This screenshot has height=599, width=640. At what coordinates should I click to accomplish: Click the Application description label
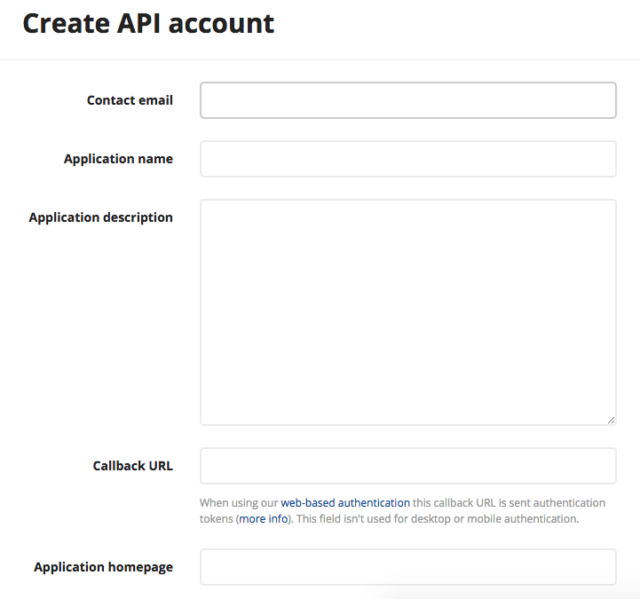tap(101, 217)
